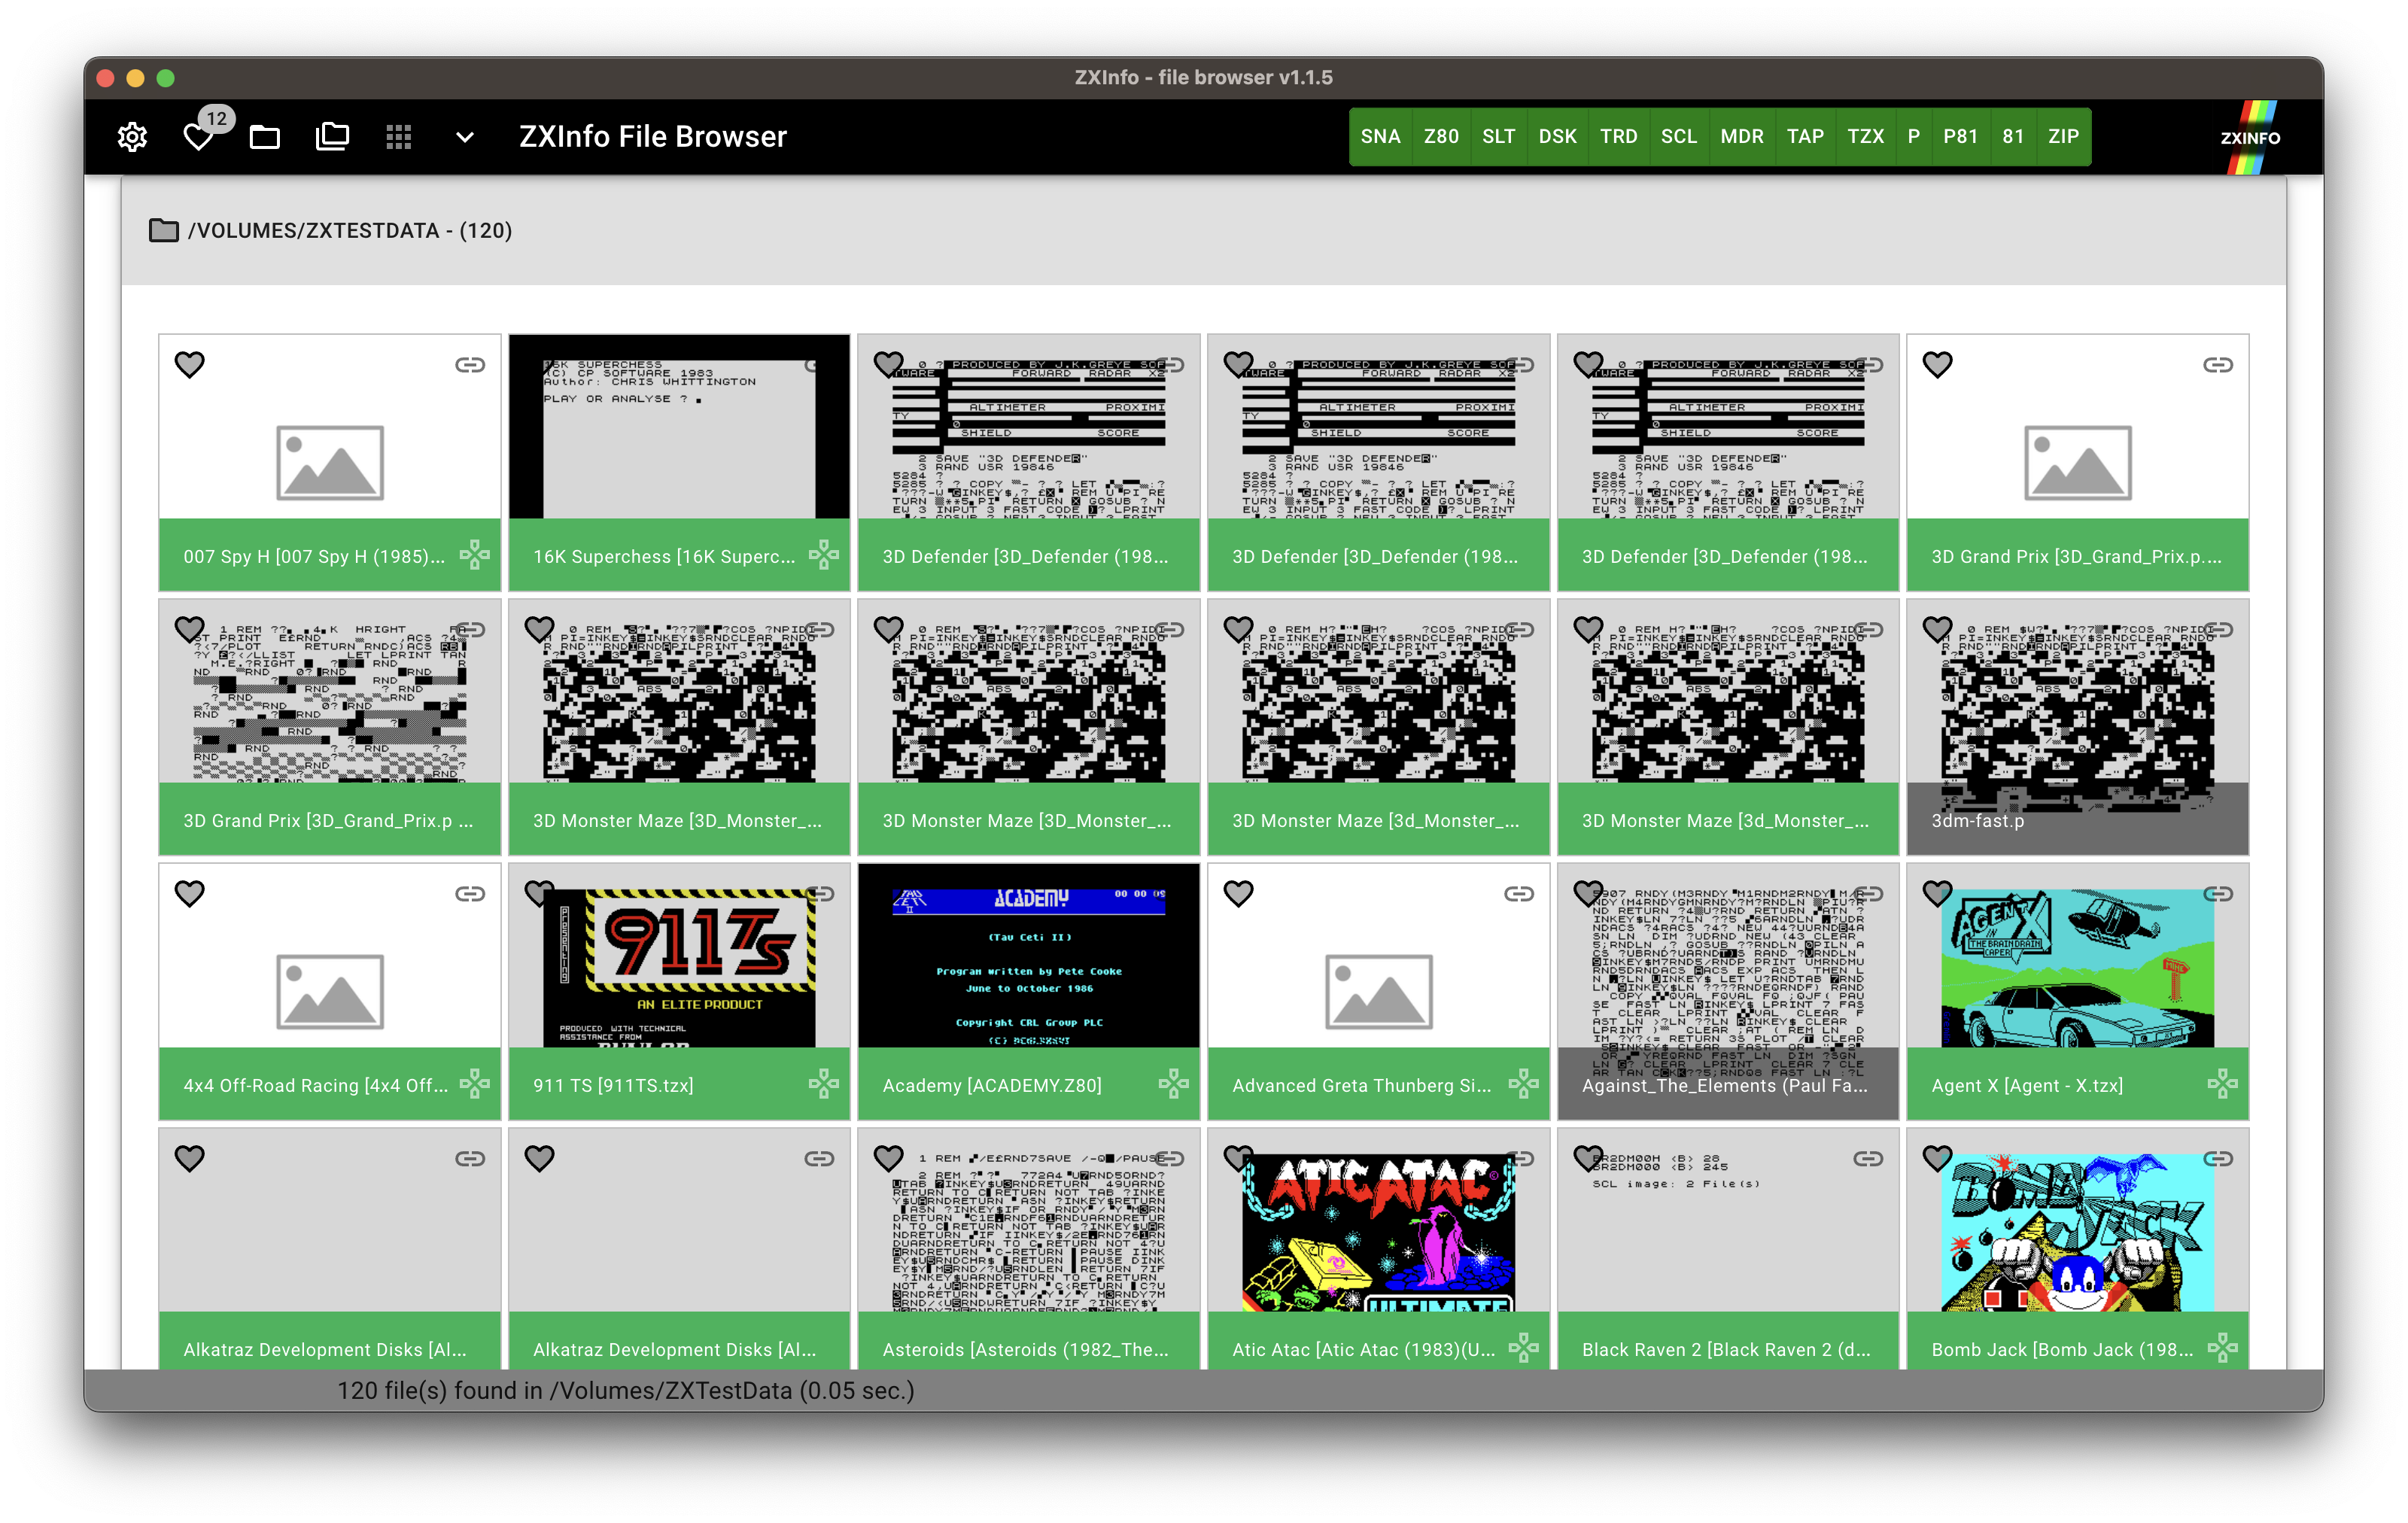Click the open multiple folders icon
The image size is (2408, 1523).
pyautogui.click(x=332, y=137)
